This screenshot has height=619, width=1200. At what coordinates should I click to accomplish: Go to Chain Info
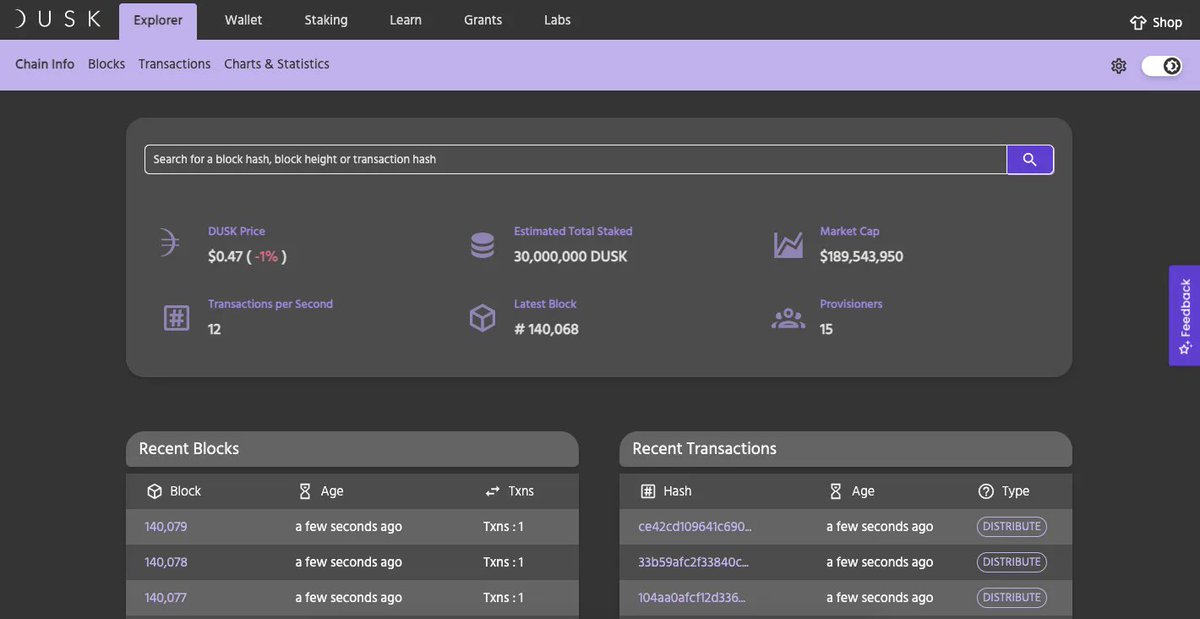click(45, 64)
